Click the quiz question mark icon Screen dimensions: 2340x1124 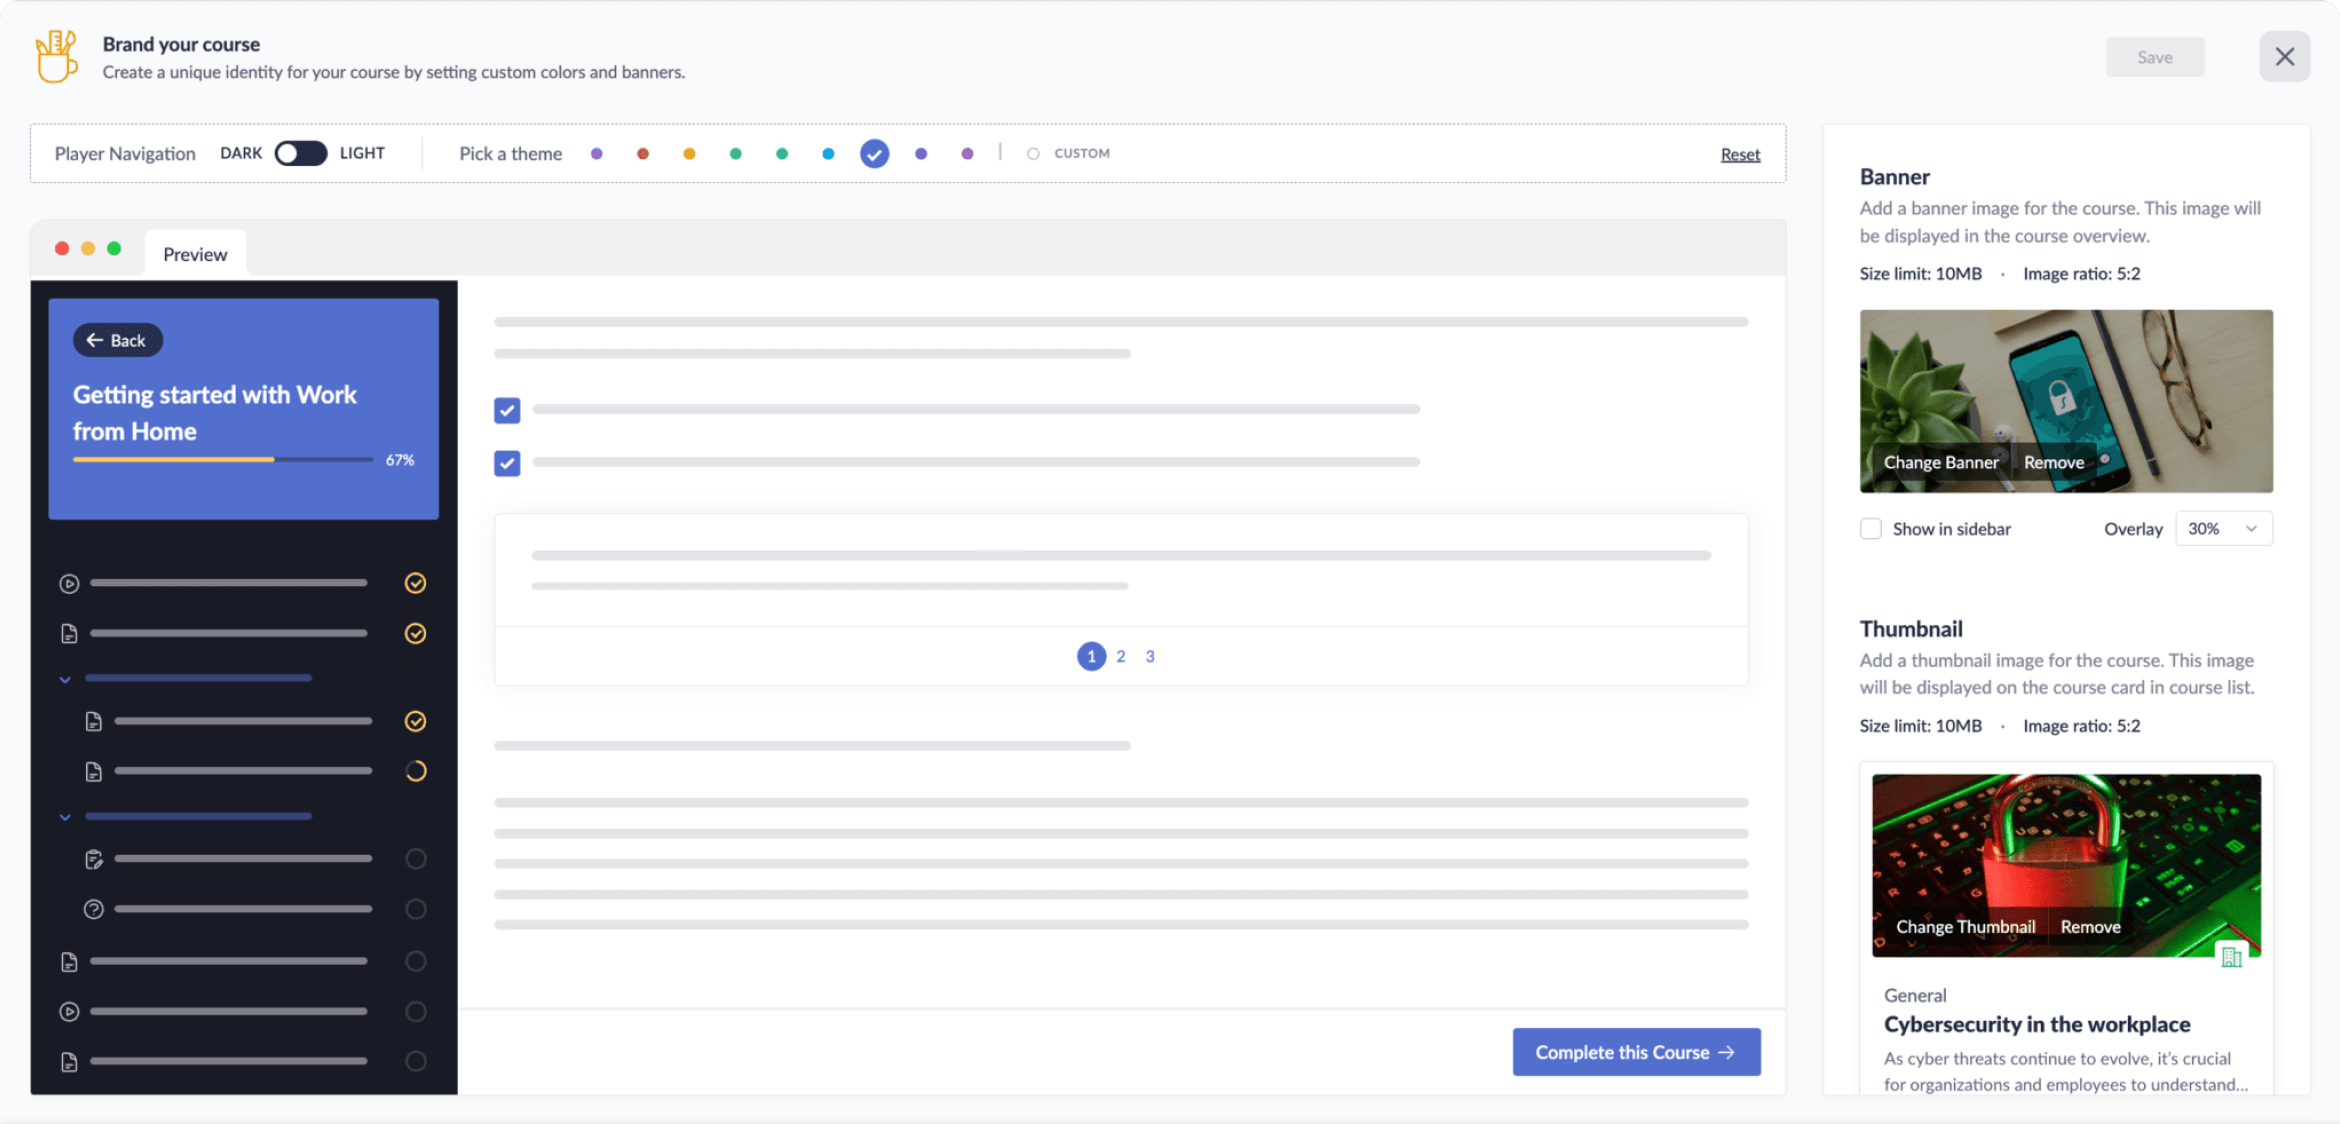pyautogui.click(x=94, y=909)
